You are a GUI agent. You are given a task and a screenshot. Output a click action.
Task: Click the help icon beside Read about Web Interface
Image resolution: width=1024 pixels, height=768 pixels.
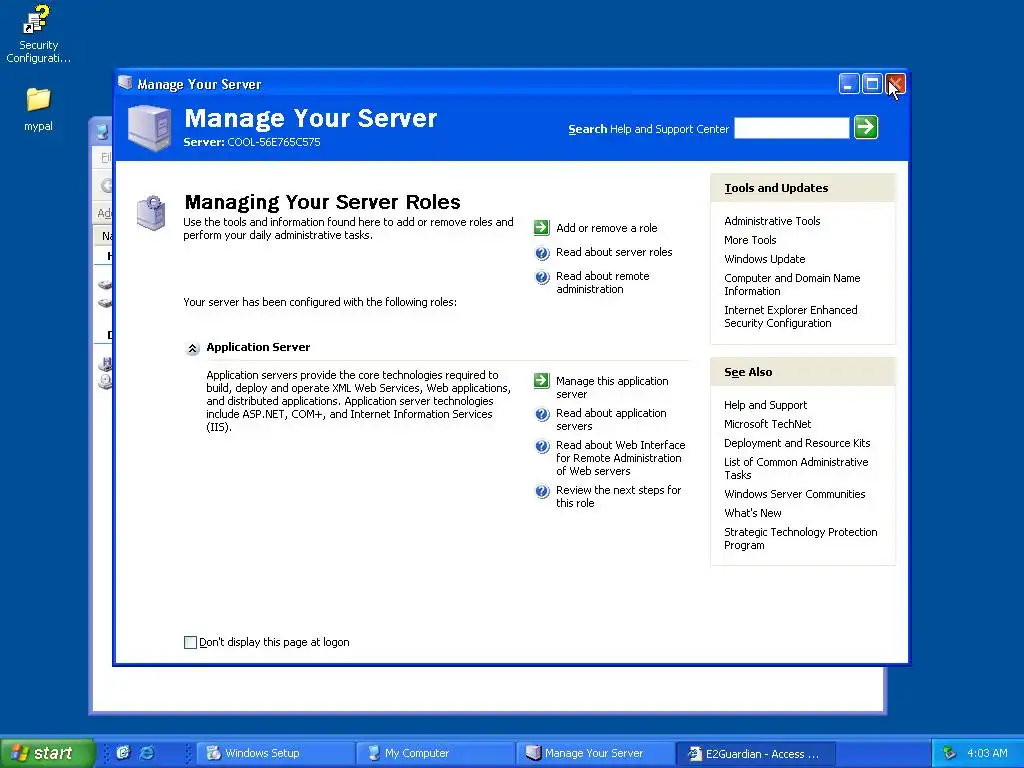pyautogui.click(x=542, y=446)
